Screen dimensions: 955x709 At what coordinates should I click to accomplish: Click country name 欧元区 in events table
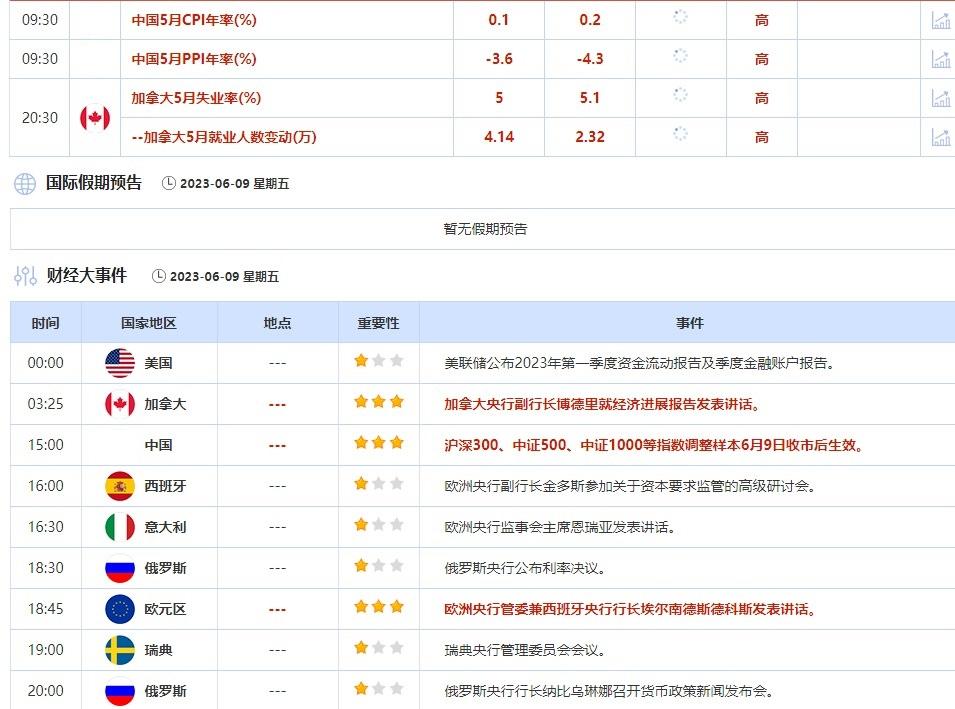click(x=165, y=609)
